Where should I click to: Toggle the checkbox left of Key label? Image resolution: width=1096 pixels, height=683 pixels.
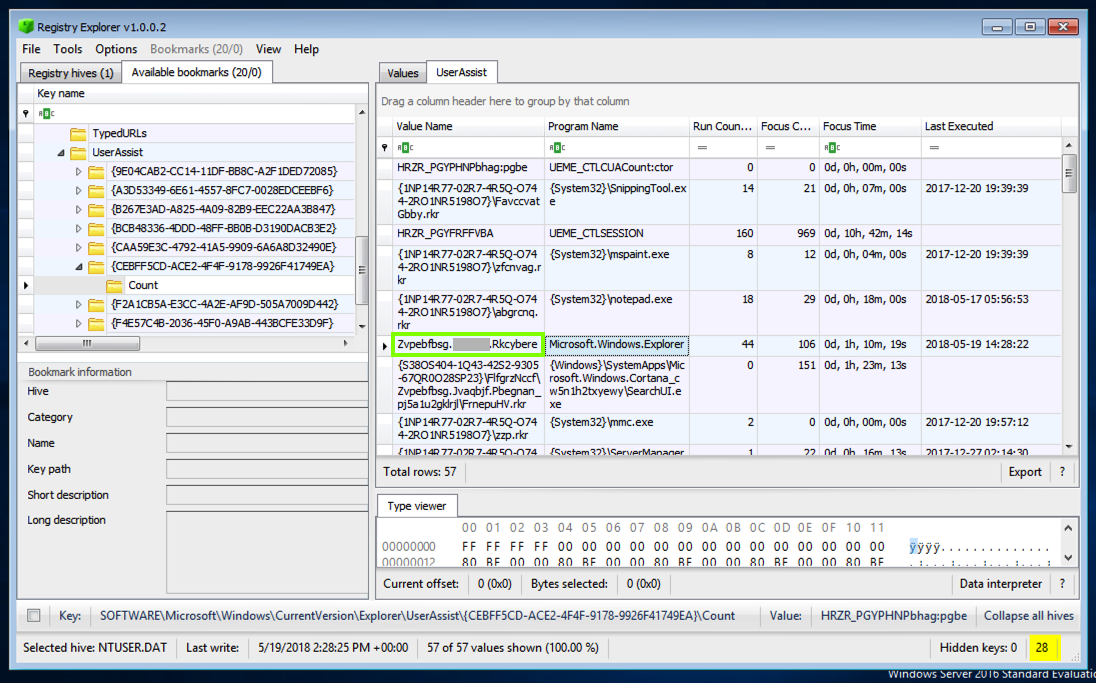point(34,616)
